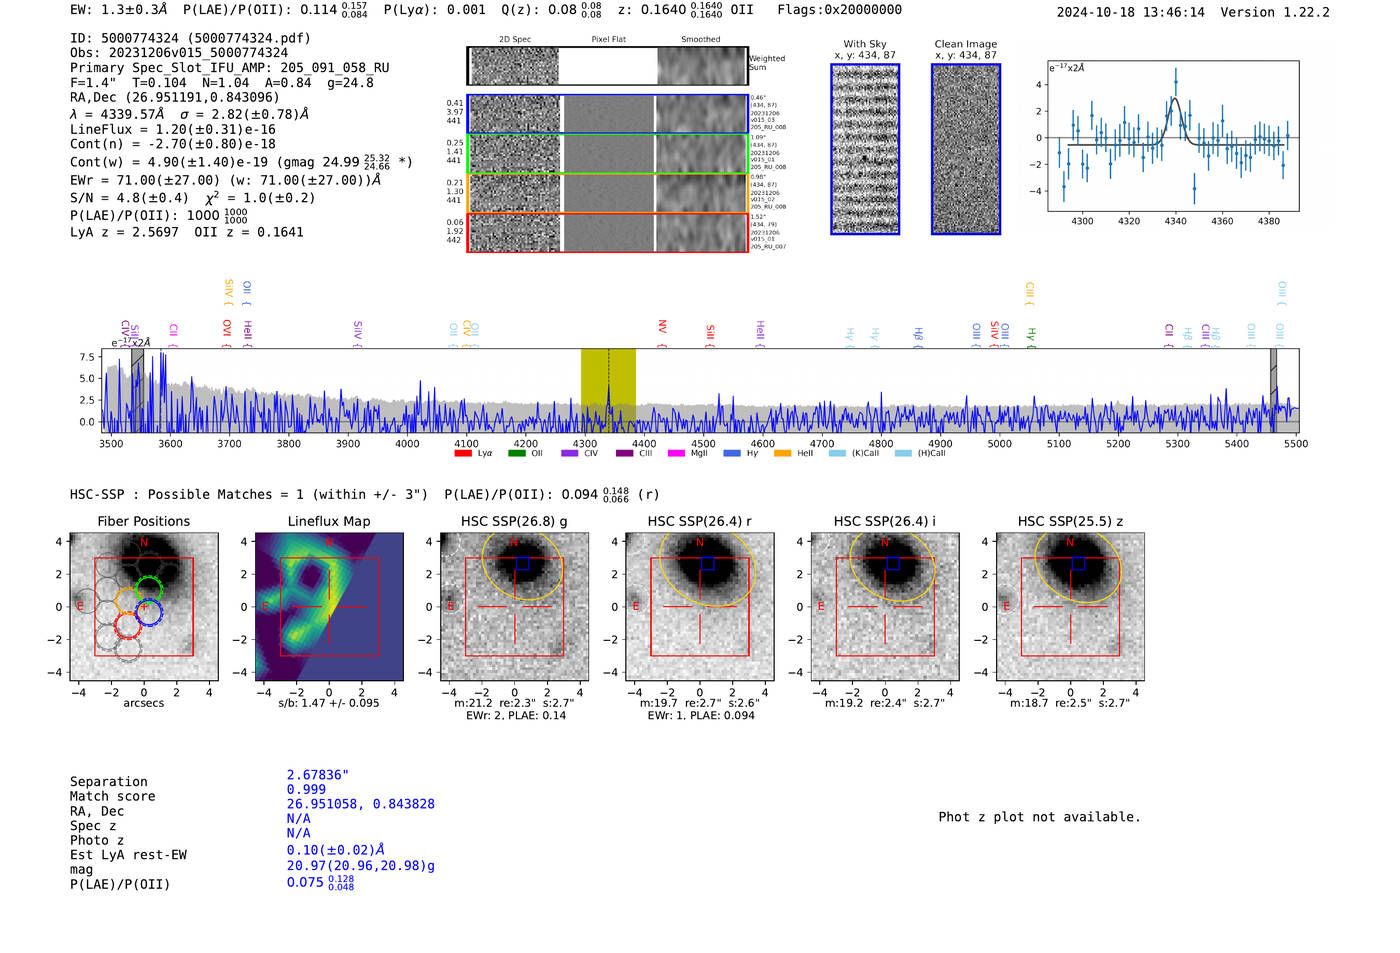1400x953 pixels.
Task: Select 'Phot z plot not available.' message
Action: pos(1039,817)
